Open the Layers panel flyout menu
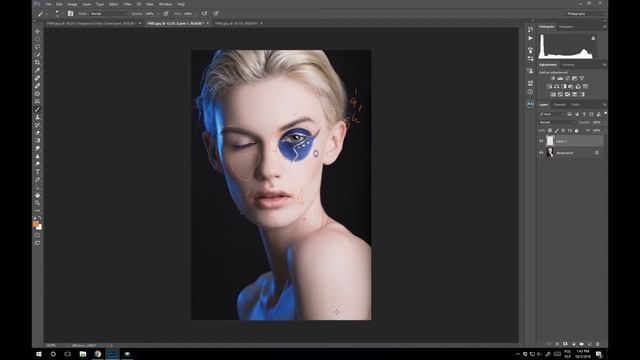The height and width of the screenshot is (360, 640). click(x=604, y=105)
